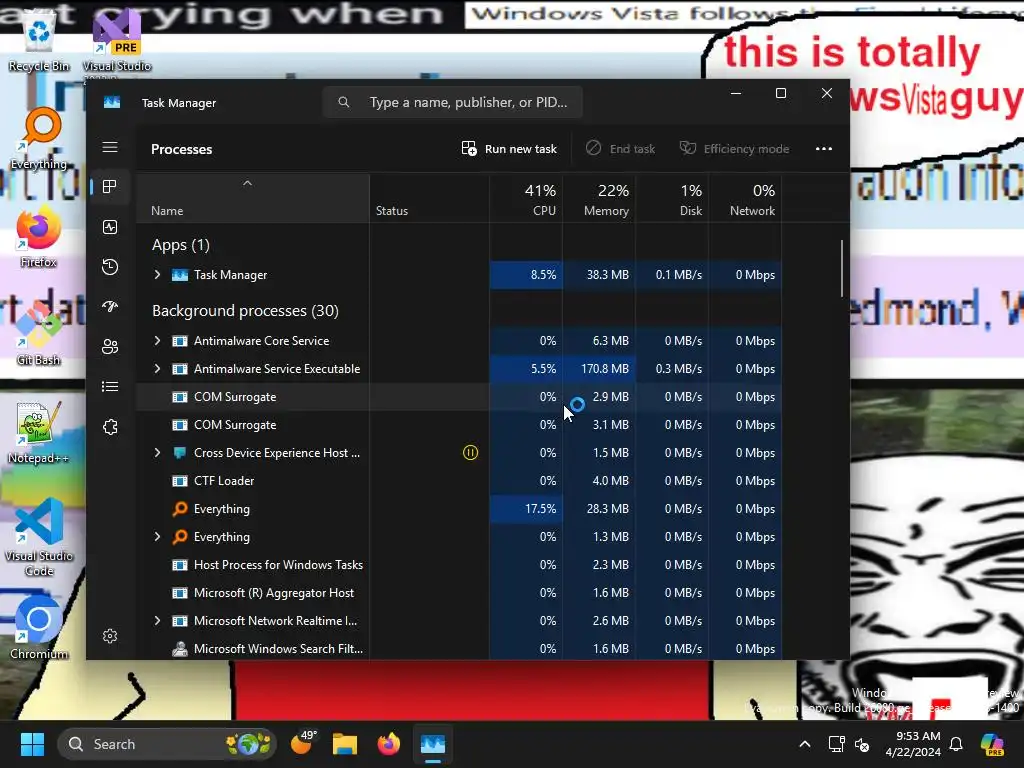Click End task button
This screenshot has width=1024, height=768.
[x=620, y=149]
